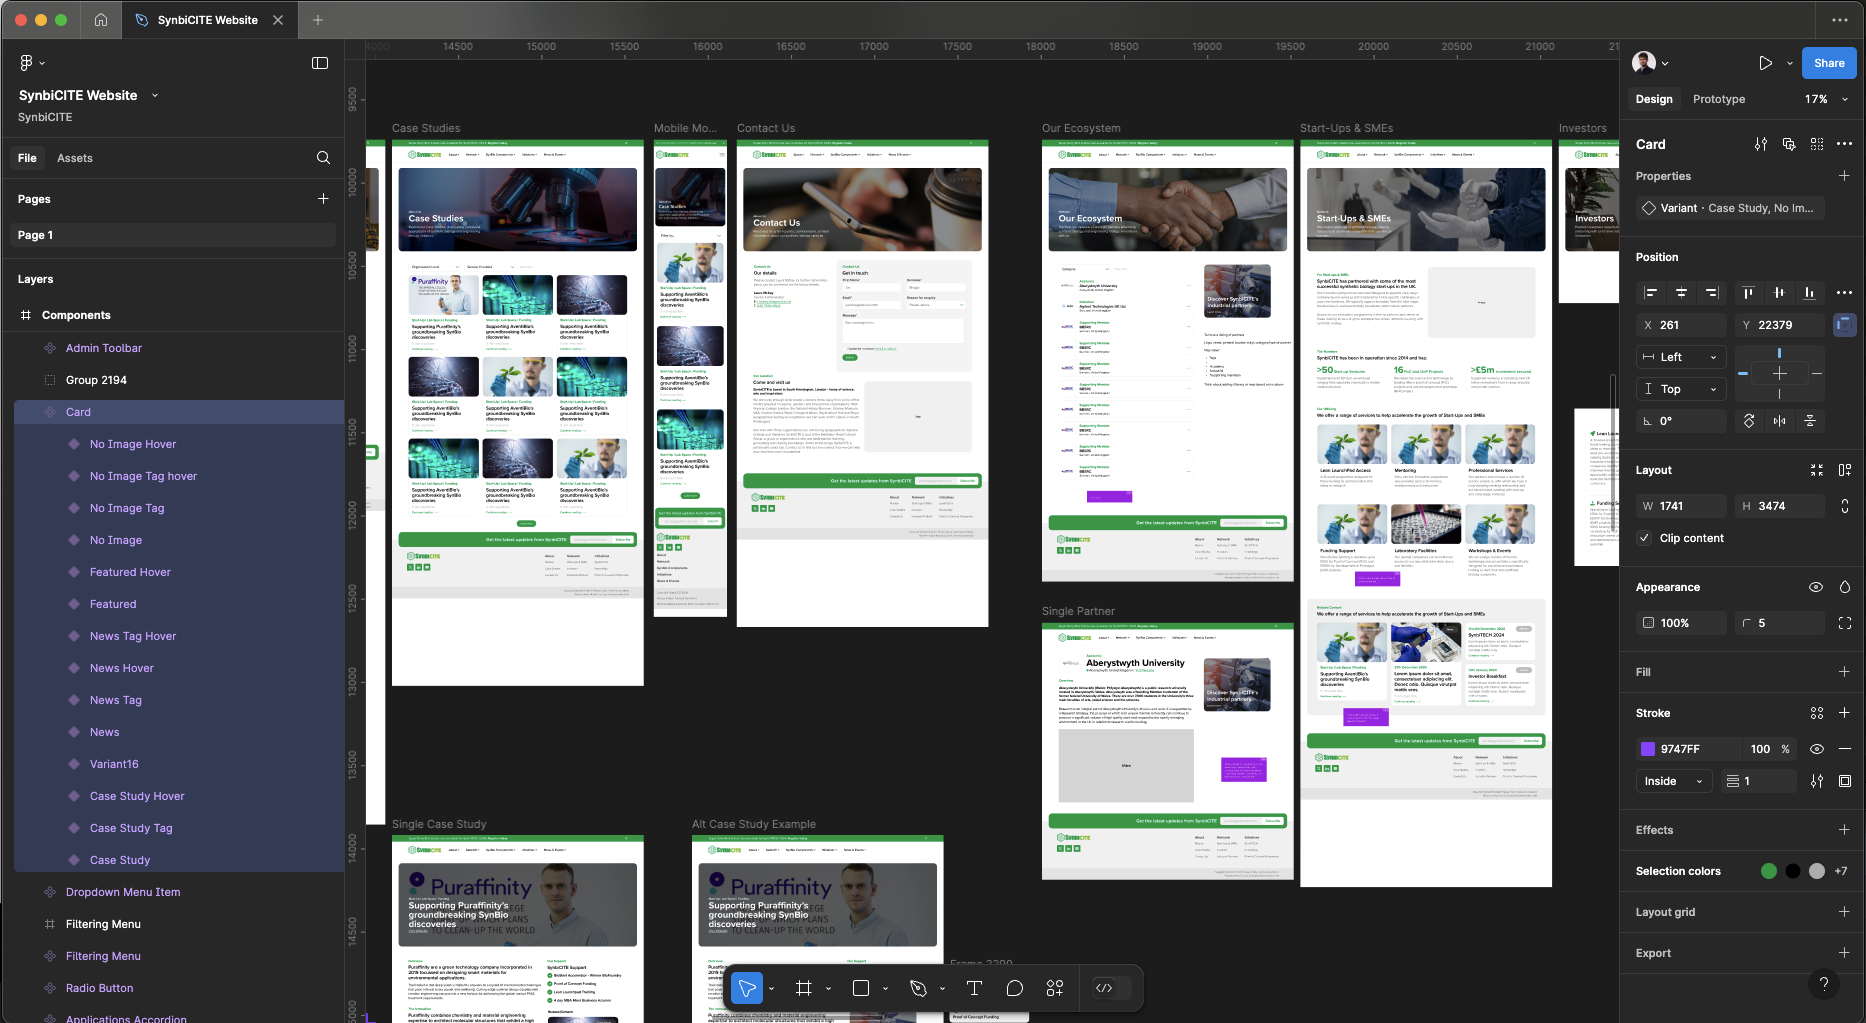This screenshot has width=1866, height=1023.
Task: Open stroke advanced settings icon
Action: pyautogui.click(x=1817, y=781)
